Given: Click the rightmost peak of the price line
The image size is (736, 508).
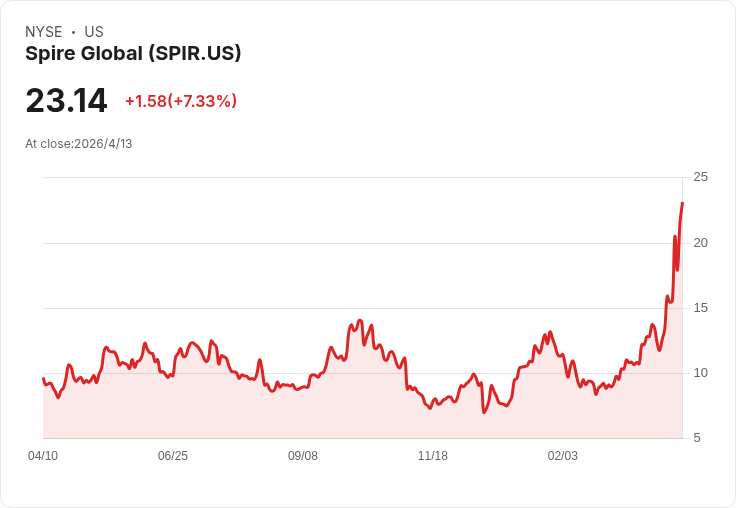Looking at the screenshot, I should point(682,204).
